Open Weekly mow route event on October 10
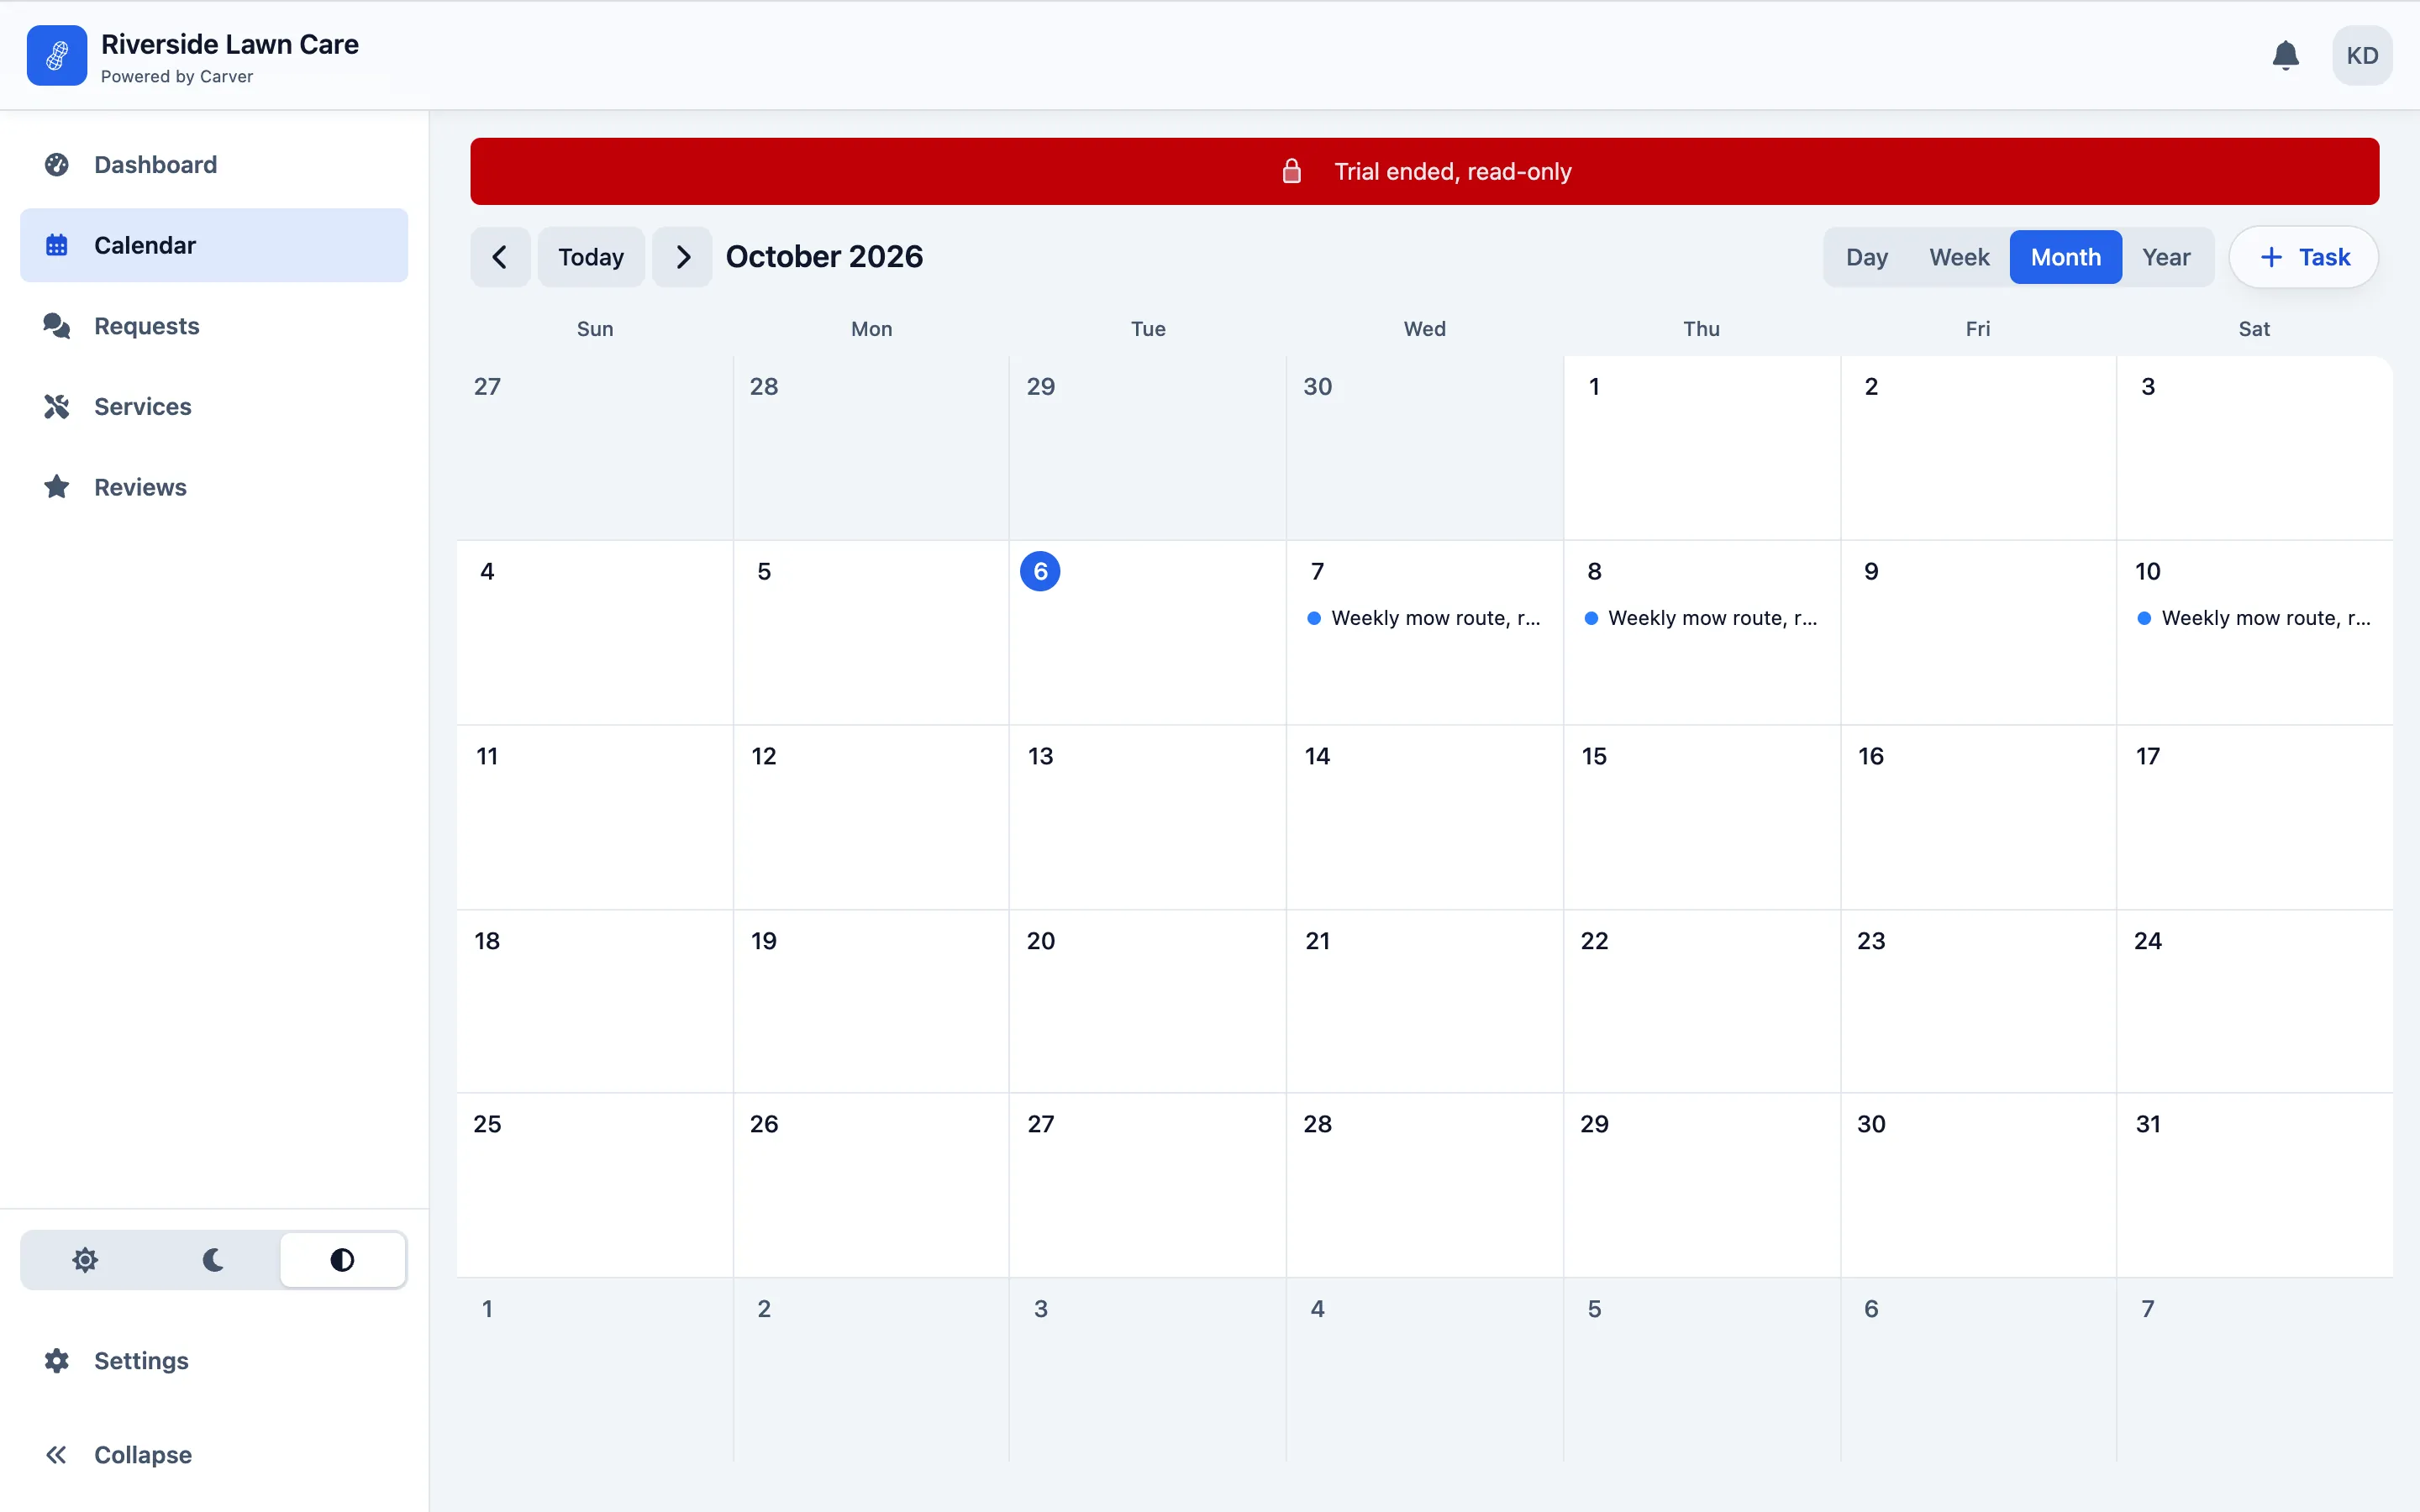Screen dimensions: 2420x1512 pyautogui.click(x=2254, y=618)
